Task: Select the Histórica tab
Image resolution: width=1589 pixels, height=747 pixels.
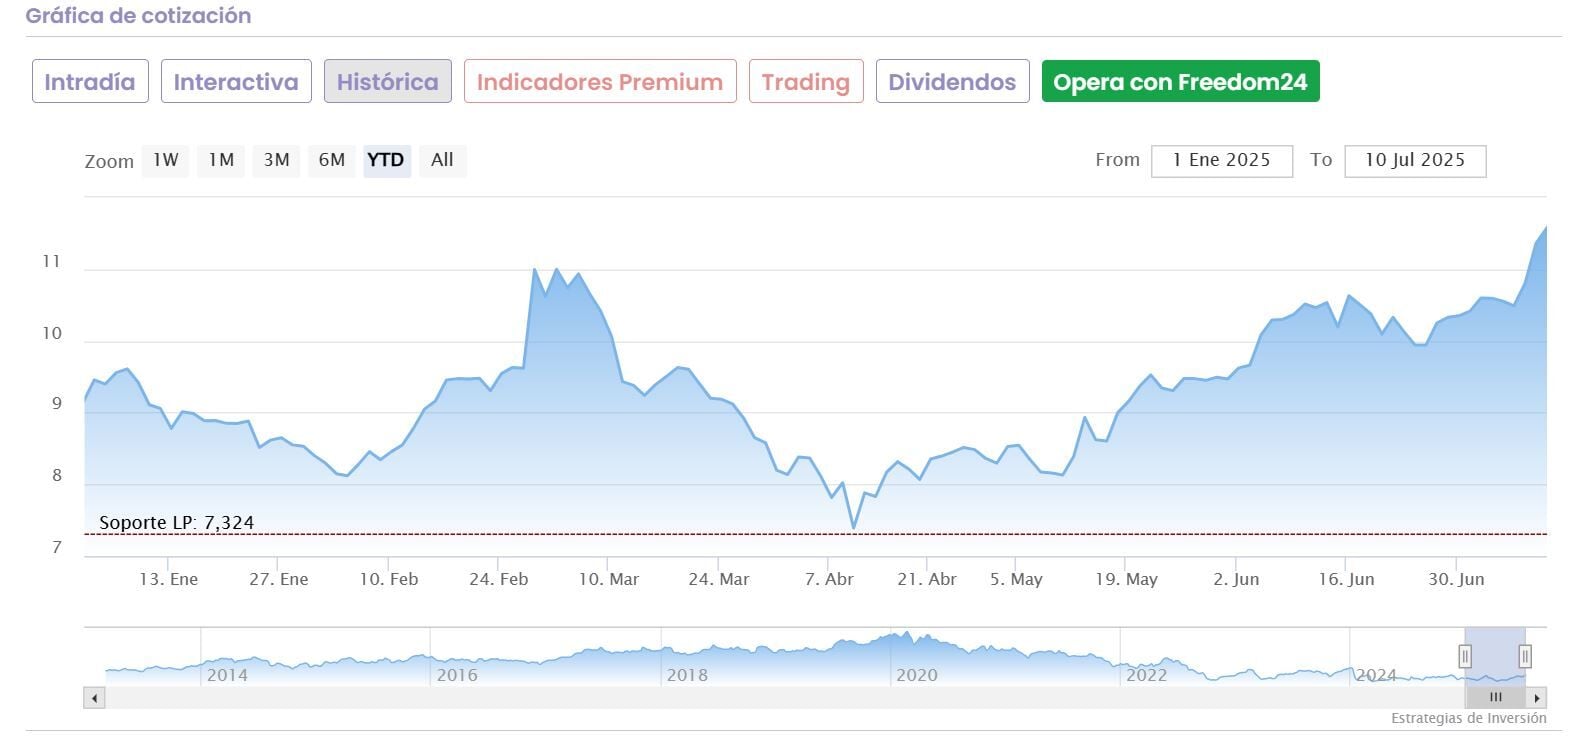Action: point(387,82)
